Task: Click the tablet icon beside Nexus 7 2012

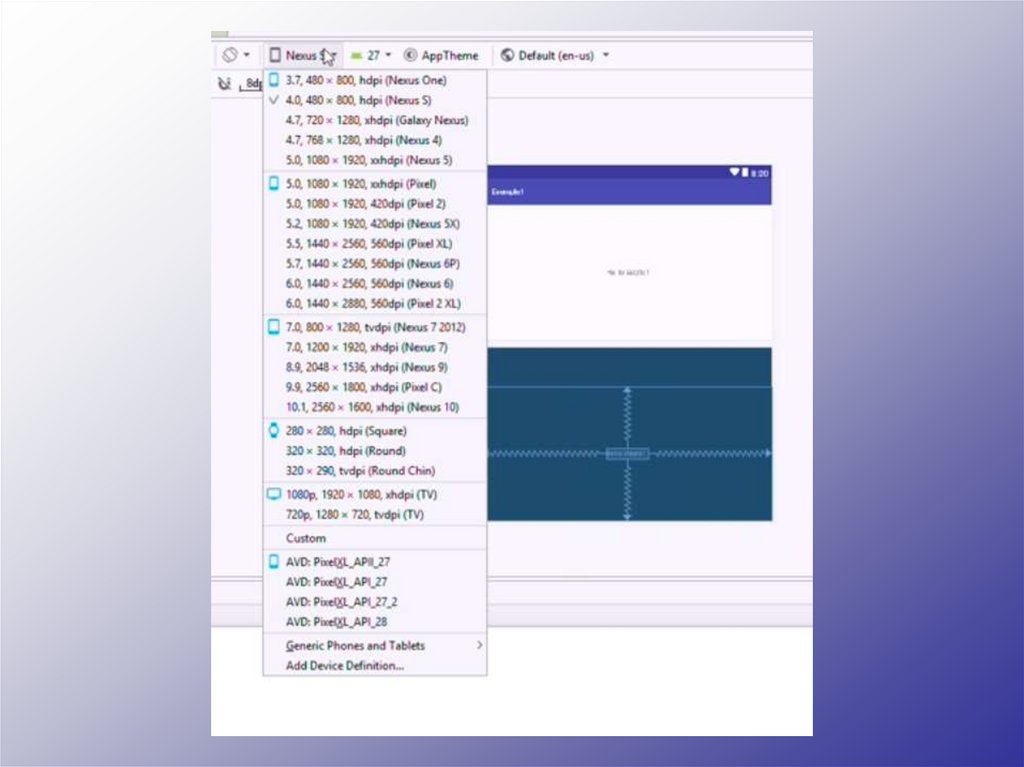Action: tap(274, 327)
